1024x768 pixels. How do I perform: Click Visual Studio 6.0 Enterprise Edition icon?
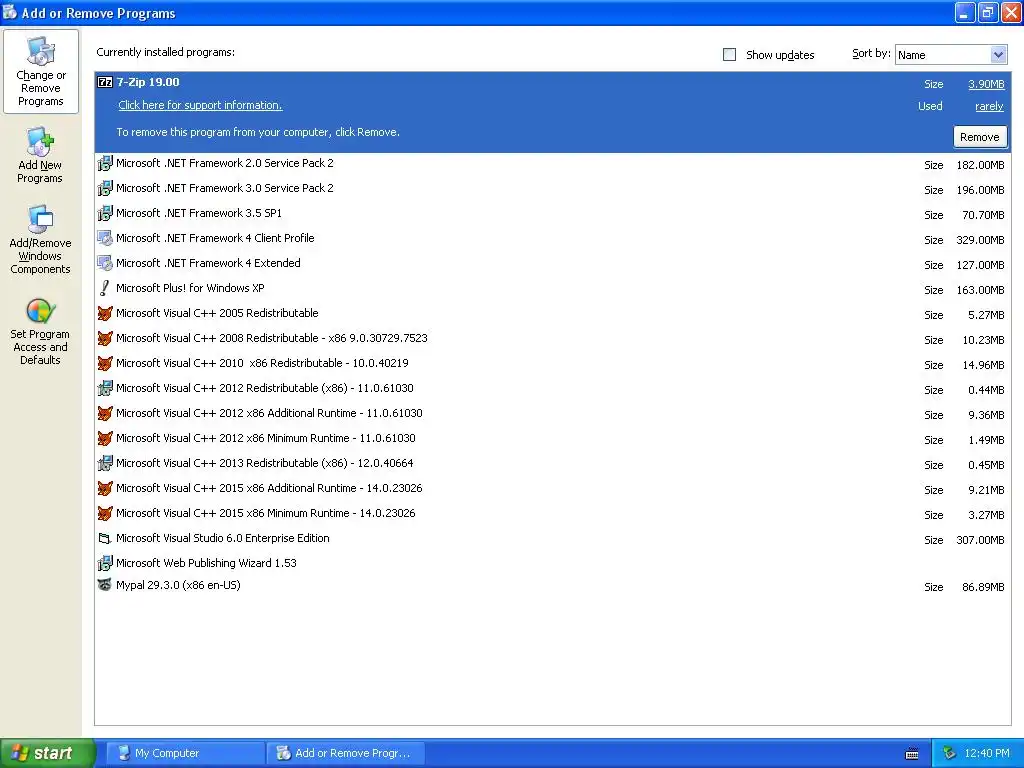point(104,539)
